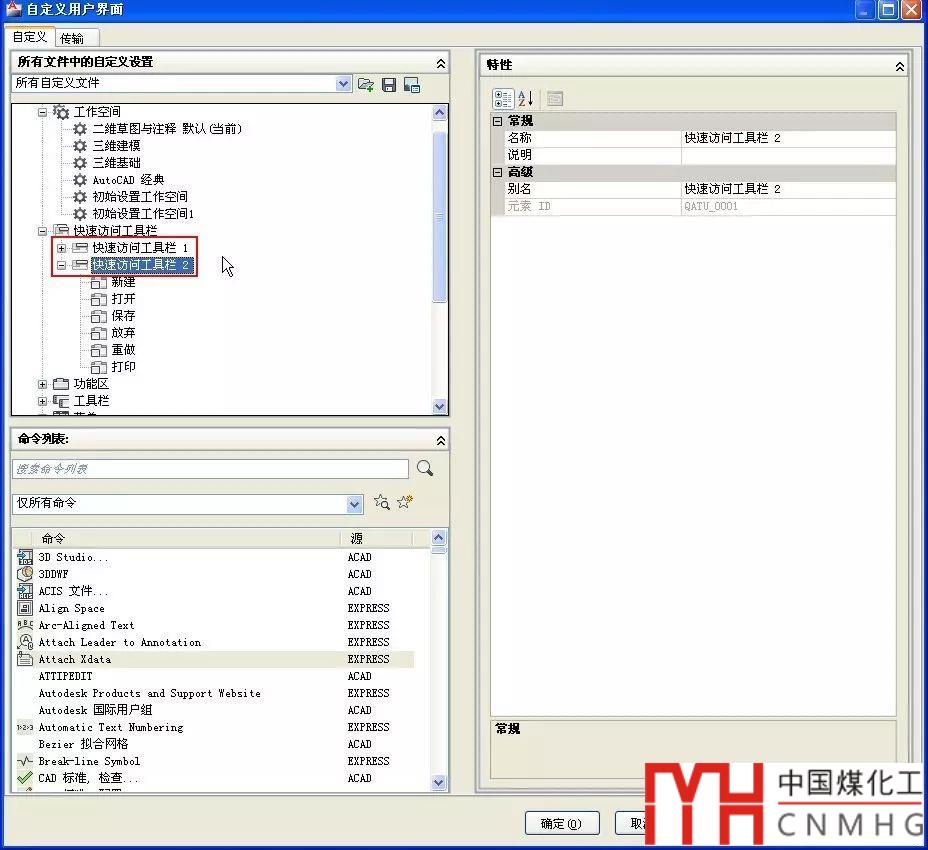
Task: Select 重做 in the tree
Action: tap(123, 350)
